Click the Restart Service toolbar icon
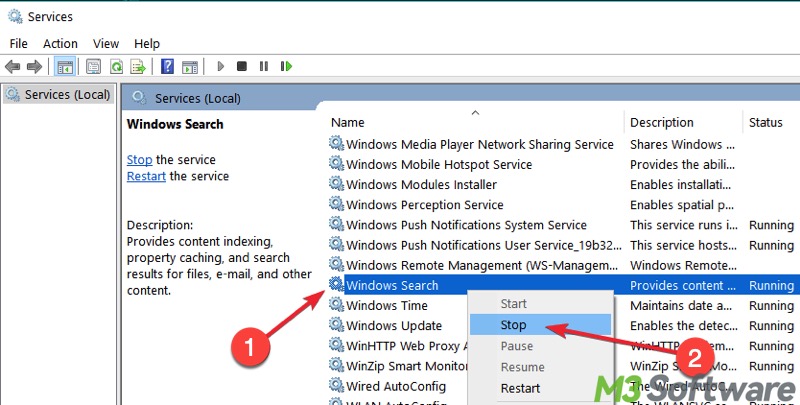Image resolution: width=800 pixels, height=405 pixels. pyautogui.click(x=286, y=66)
